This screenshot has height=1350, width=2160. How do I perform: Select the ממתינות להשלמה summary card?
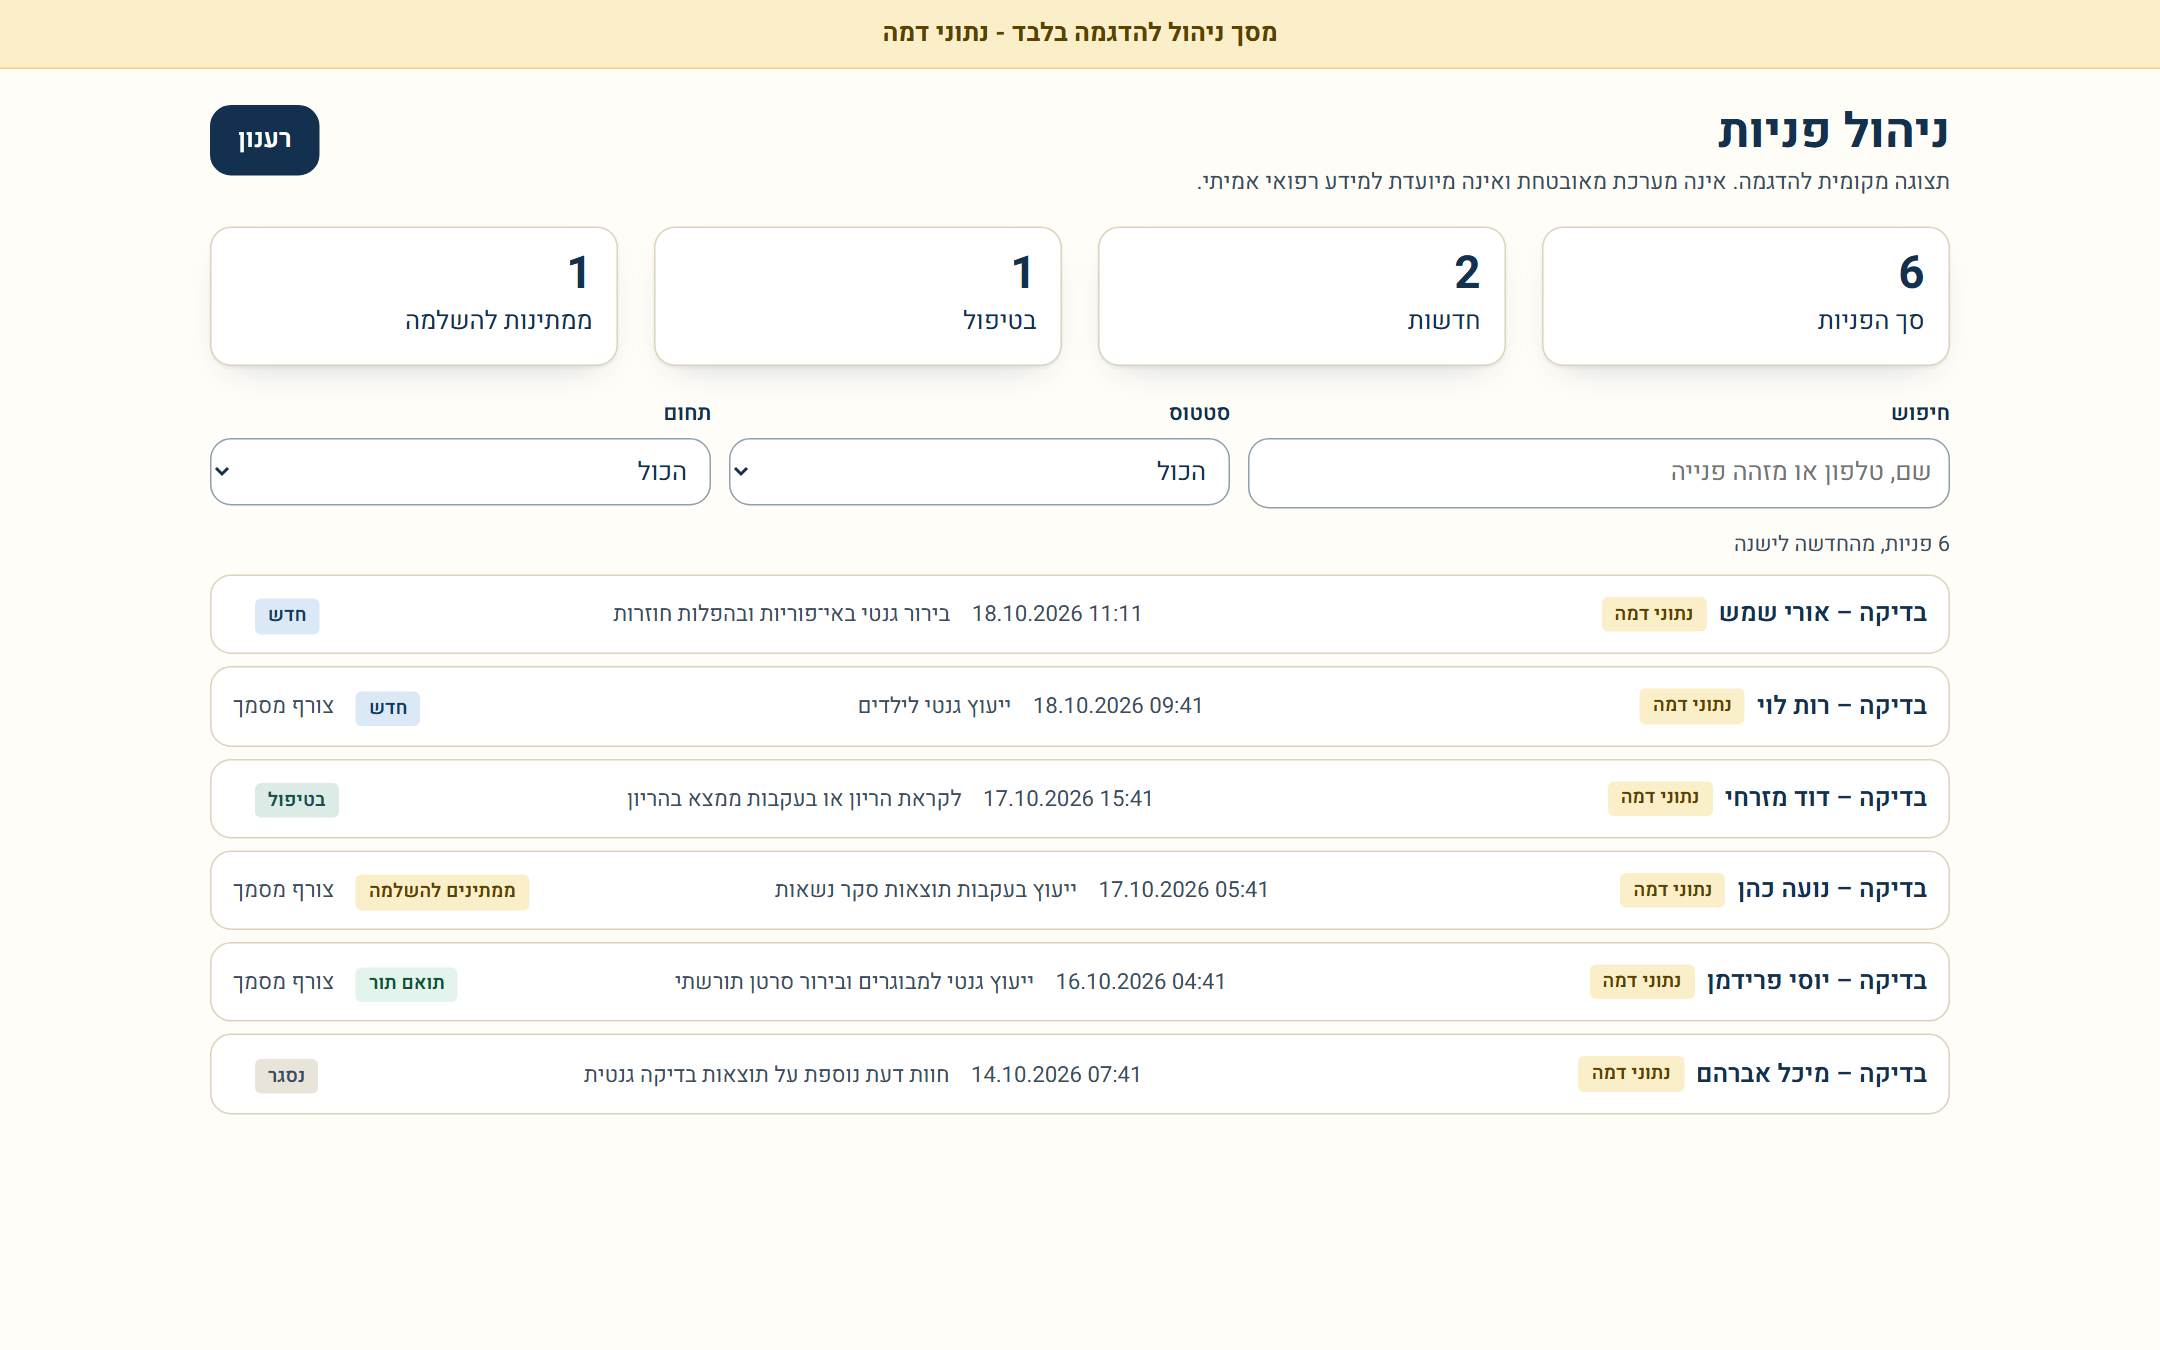click(x=413, y=296)
